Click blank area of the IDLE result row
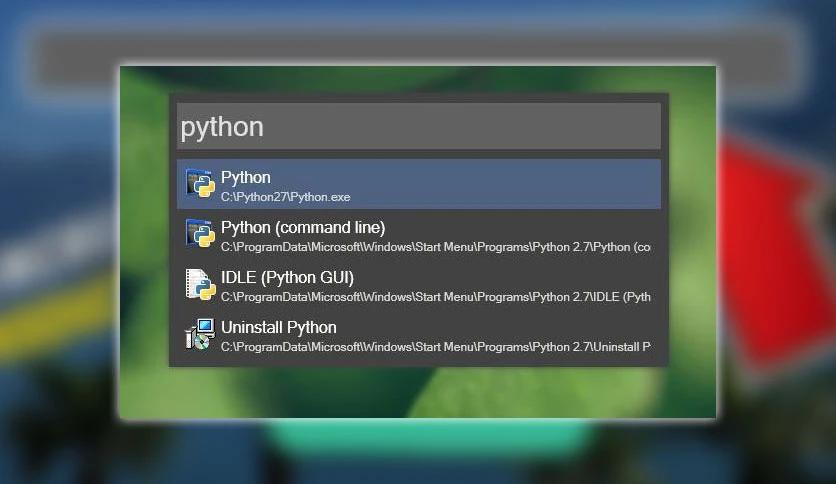Screen dimensions: 836x484 [x=507, y=278]
